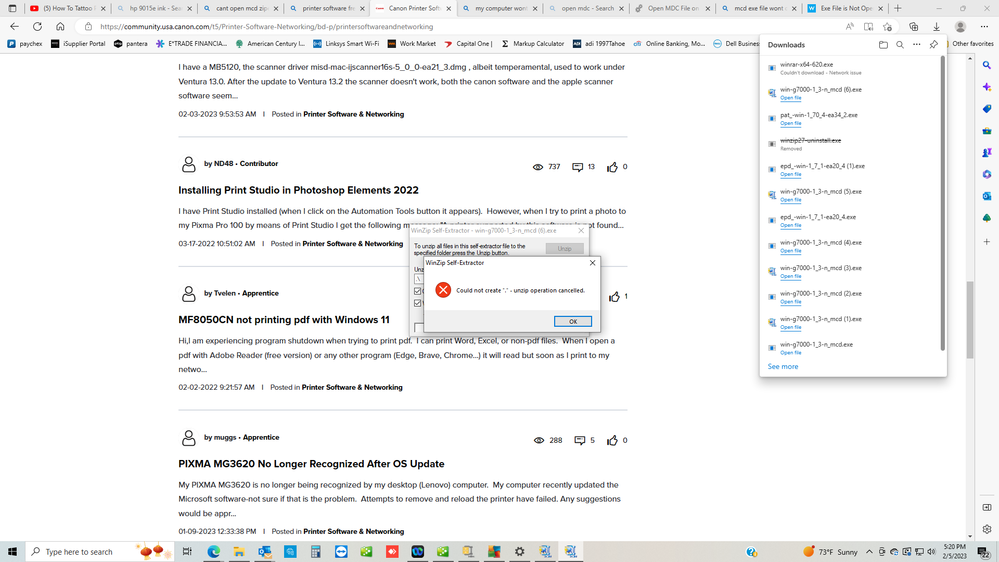
Task: Open downloads folder icon in Downloads panel
Action: 883,45
